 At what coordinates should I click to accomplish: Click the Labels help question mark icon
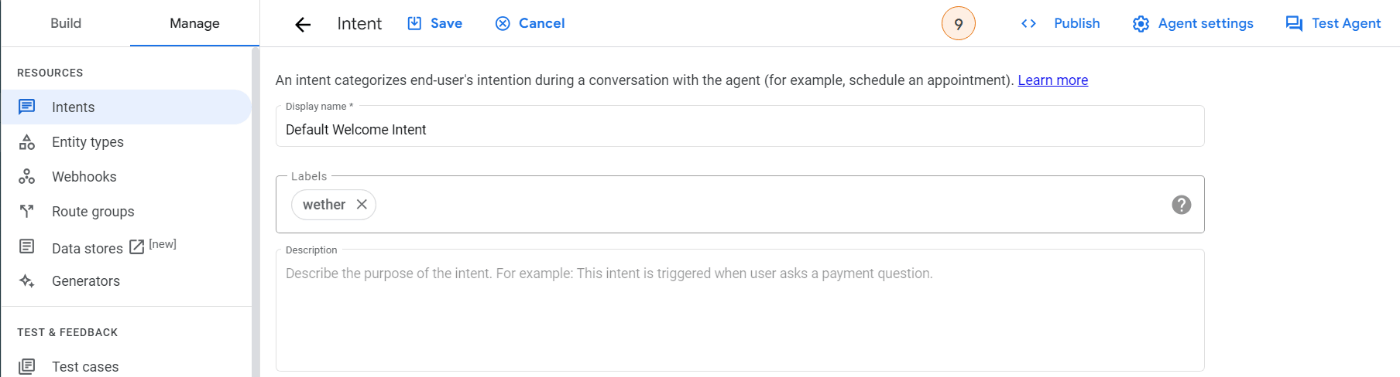[x=1181, y=204]
